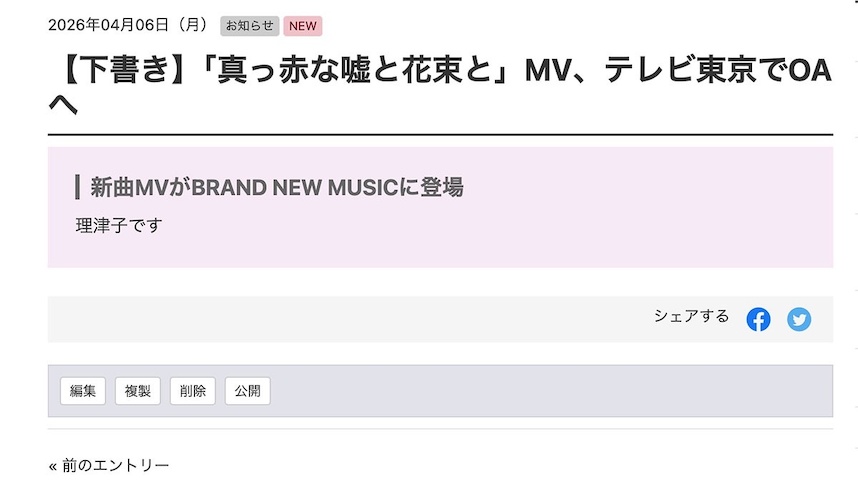
Task: Share the entry on Facebook
Action: coord(758,319)
